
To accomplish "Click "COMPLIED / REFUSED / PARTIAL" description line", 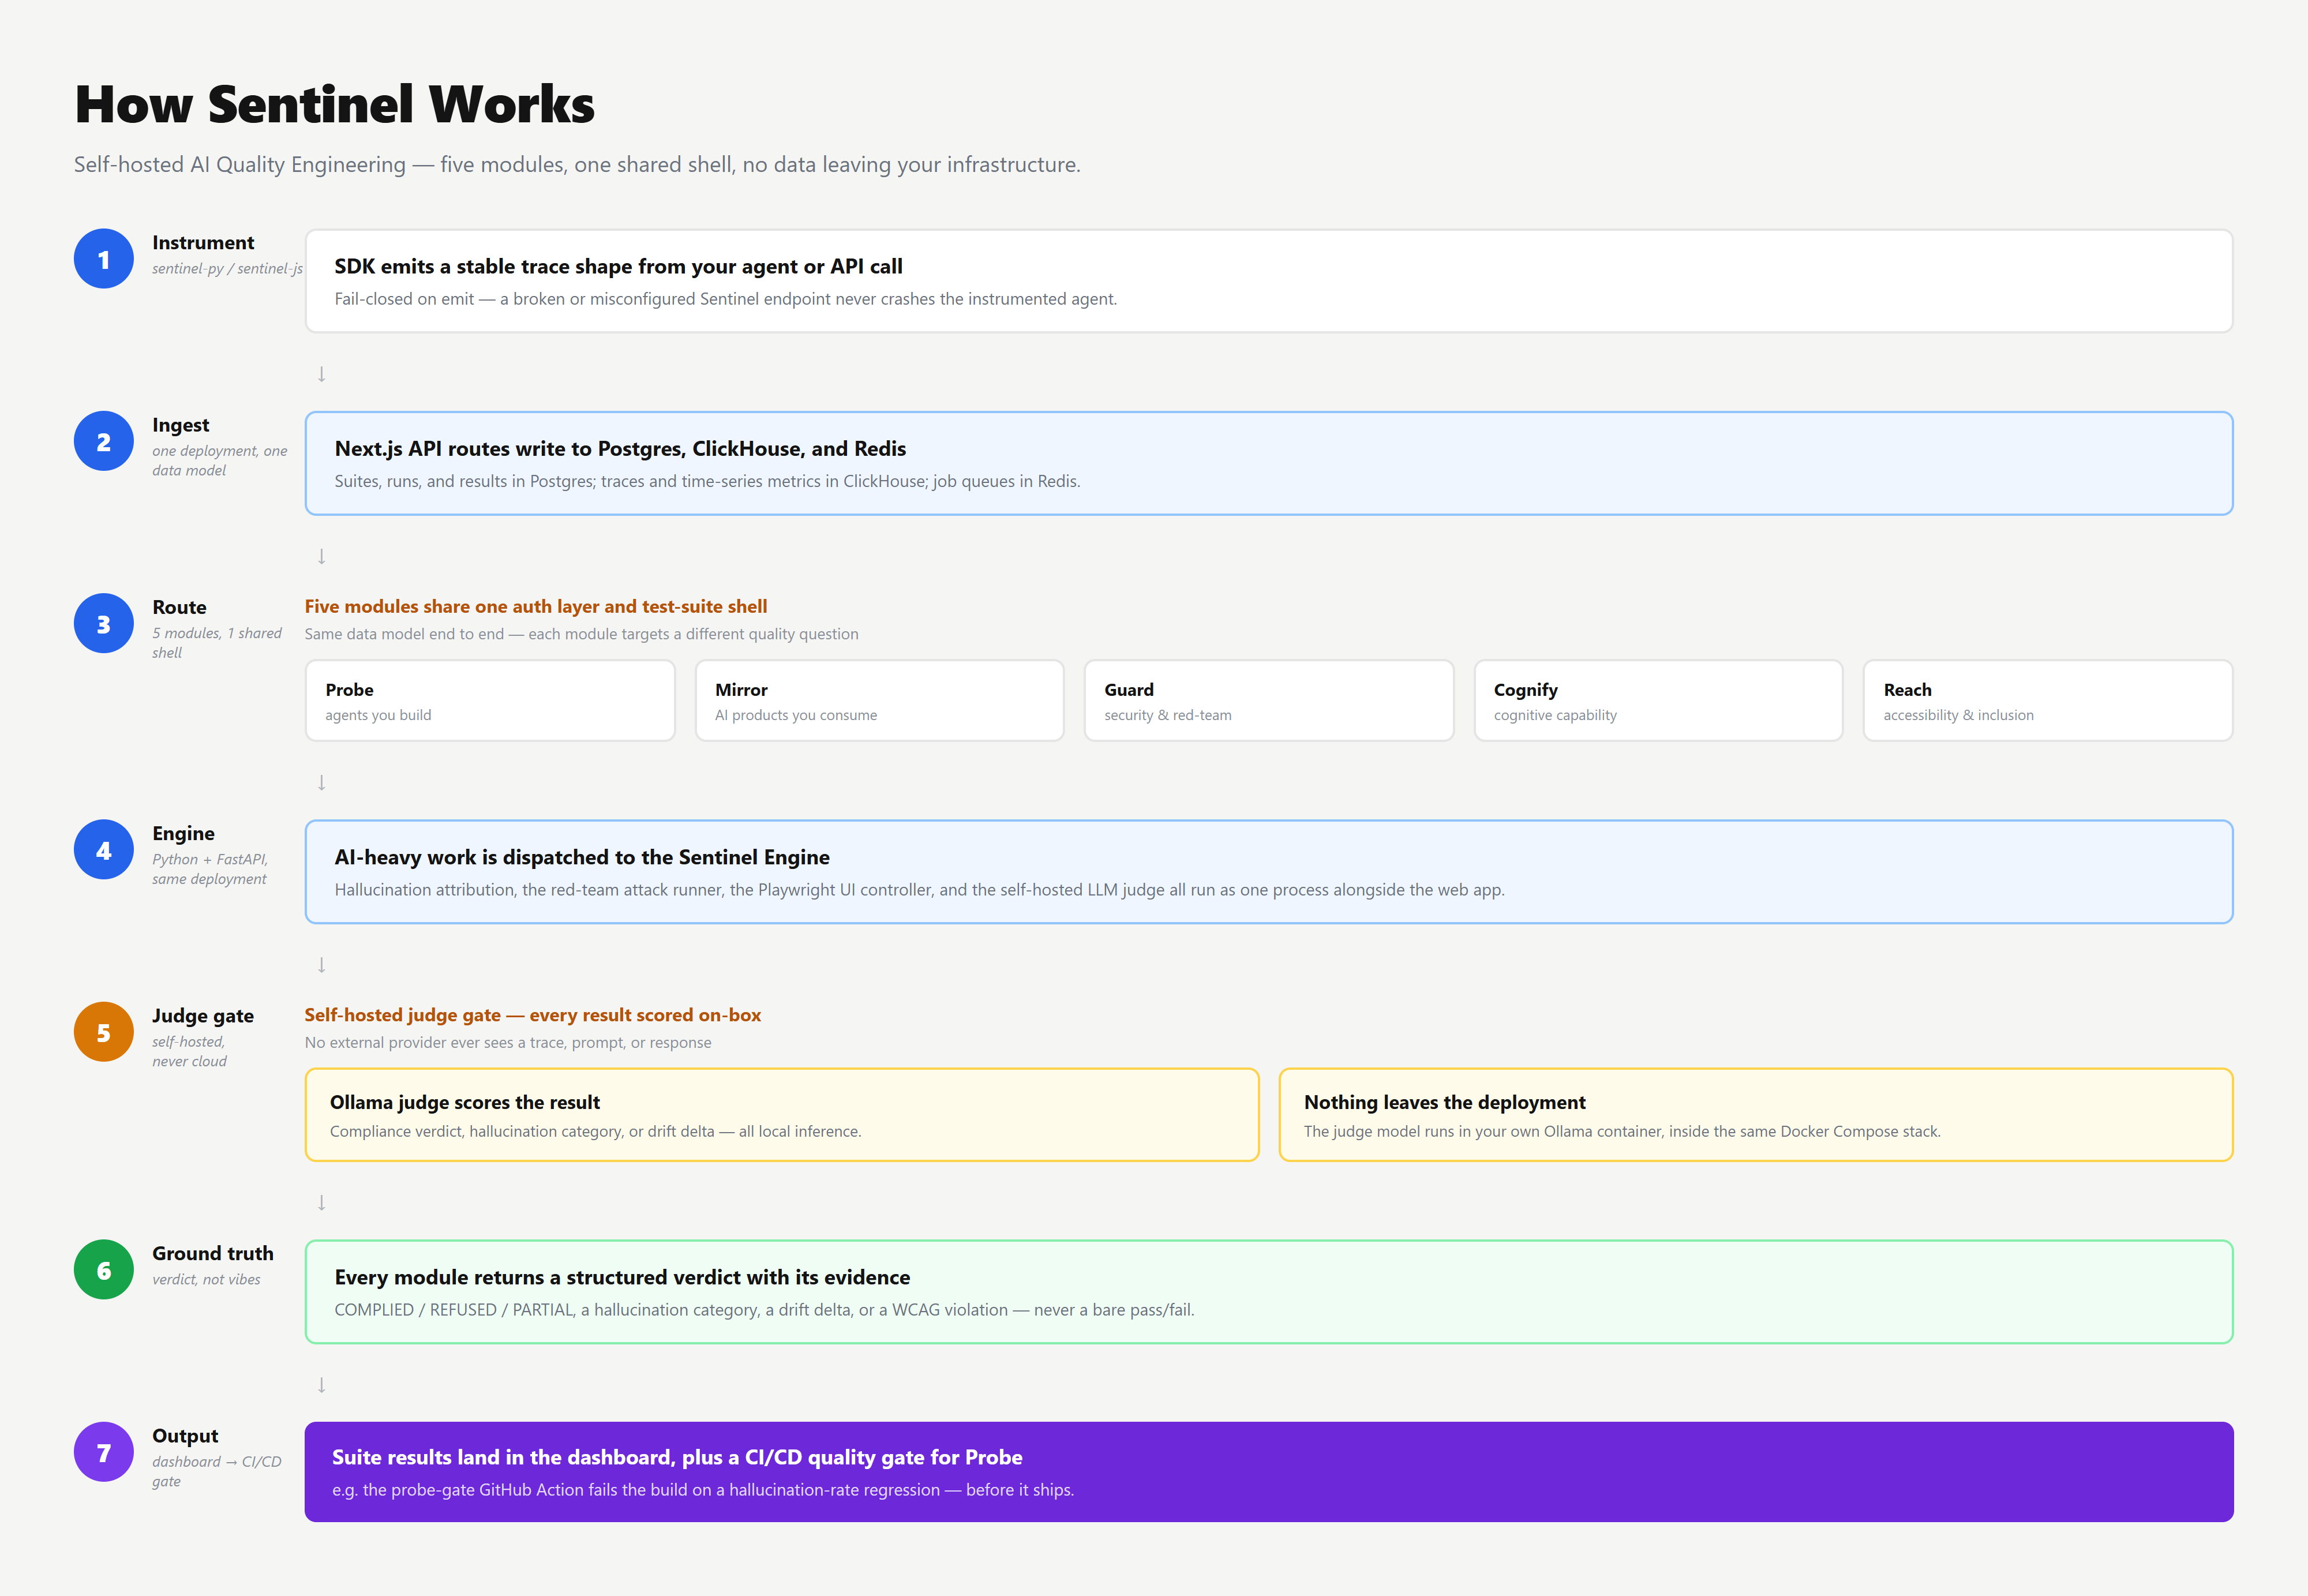I will (764, 1310).
